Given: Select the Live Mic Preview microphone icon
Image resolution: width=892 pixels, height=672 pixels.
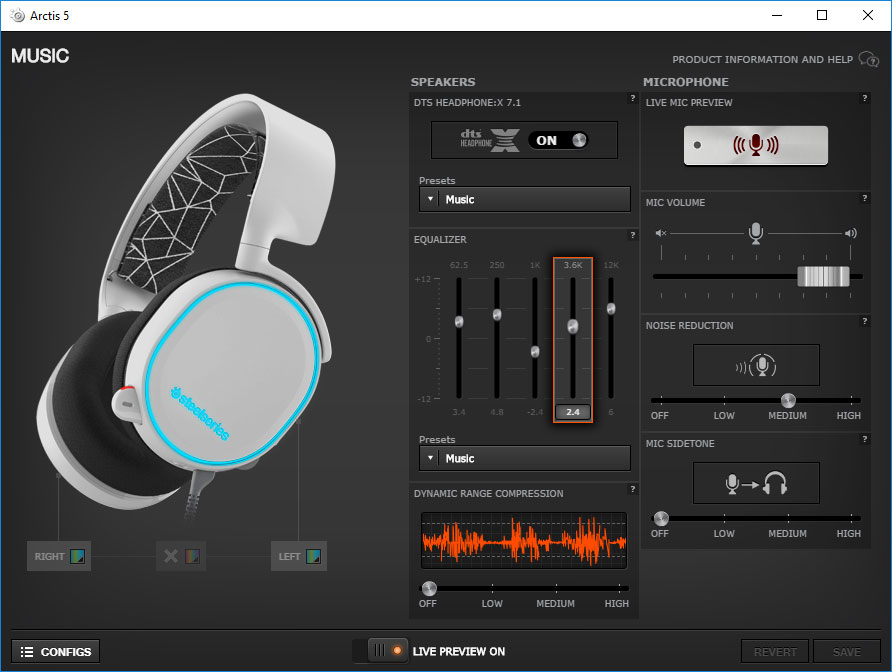Looking at the screenshot, I should click(x=755, y=145).
